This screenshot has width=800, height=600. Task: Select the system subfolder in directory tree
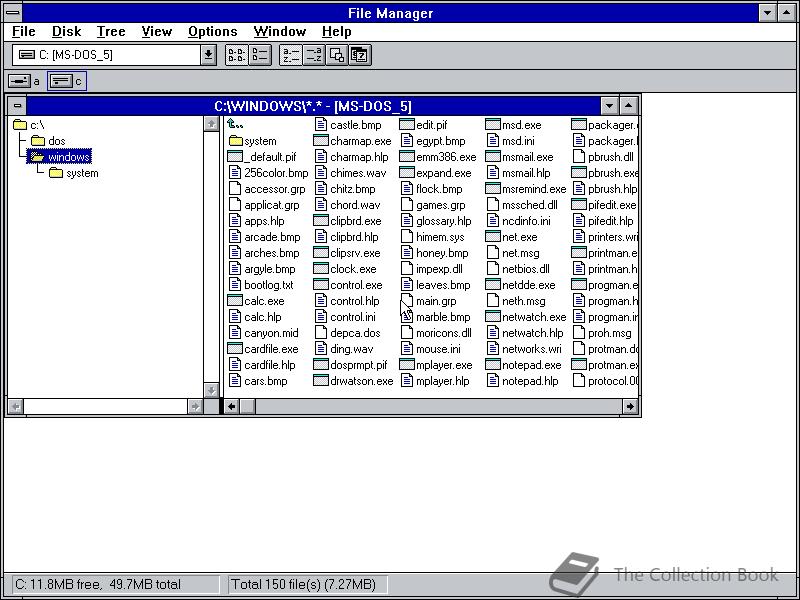click(74, 173)
